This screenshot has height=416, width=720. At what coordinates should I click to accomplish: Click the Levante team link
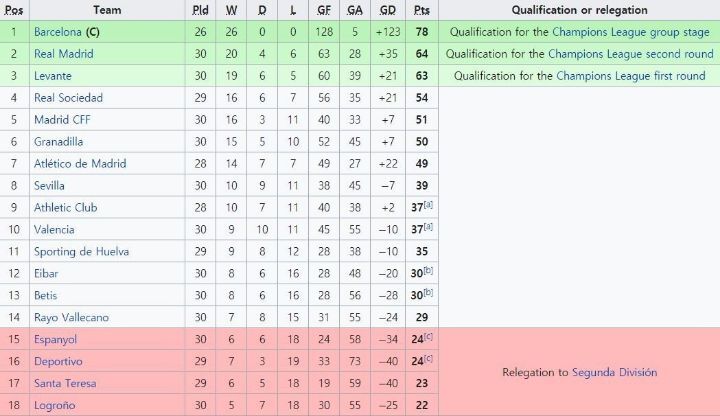(x=55, y=76)
